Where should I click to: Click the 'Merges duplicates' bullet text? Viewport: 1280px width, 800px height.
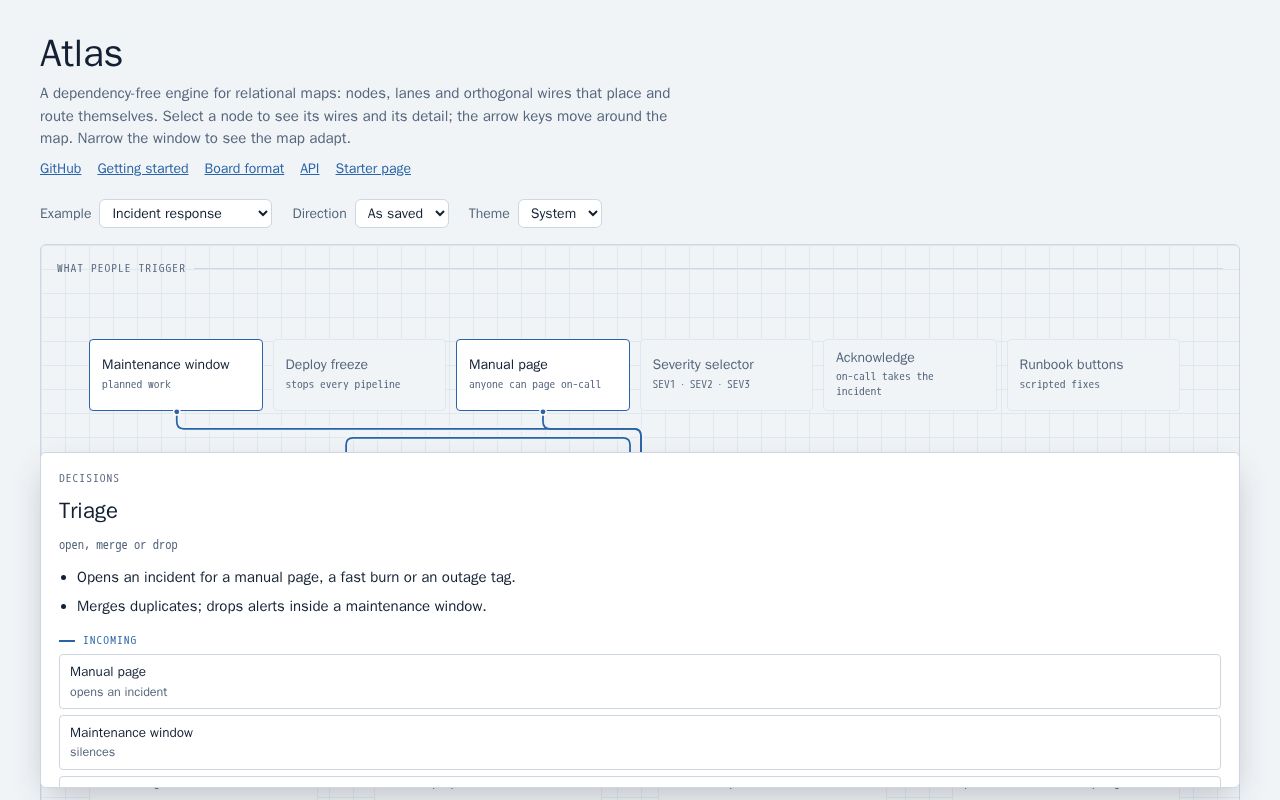282,606
